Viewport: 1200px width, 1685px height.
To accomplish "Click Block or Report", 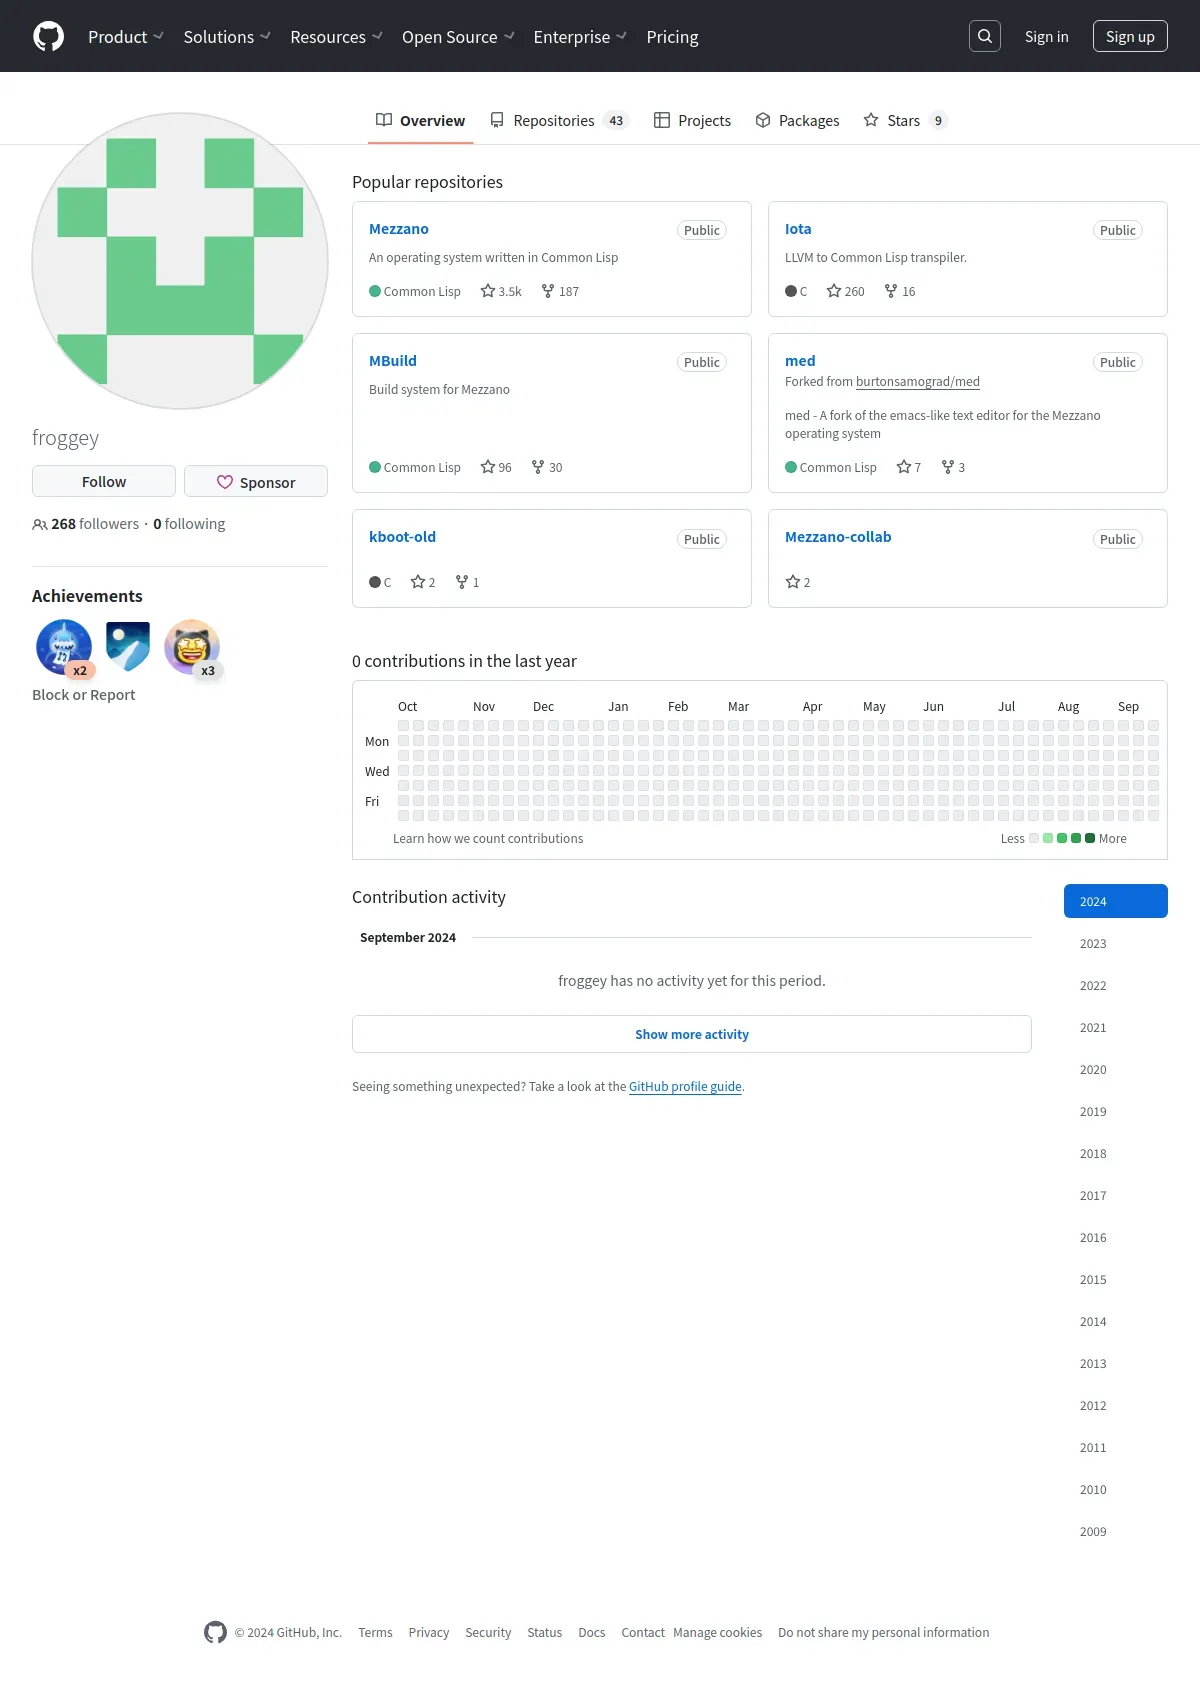I will [x=83, y=695].
